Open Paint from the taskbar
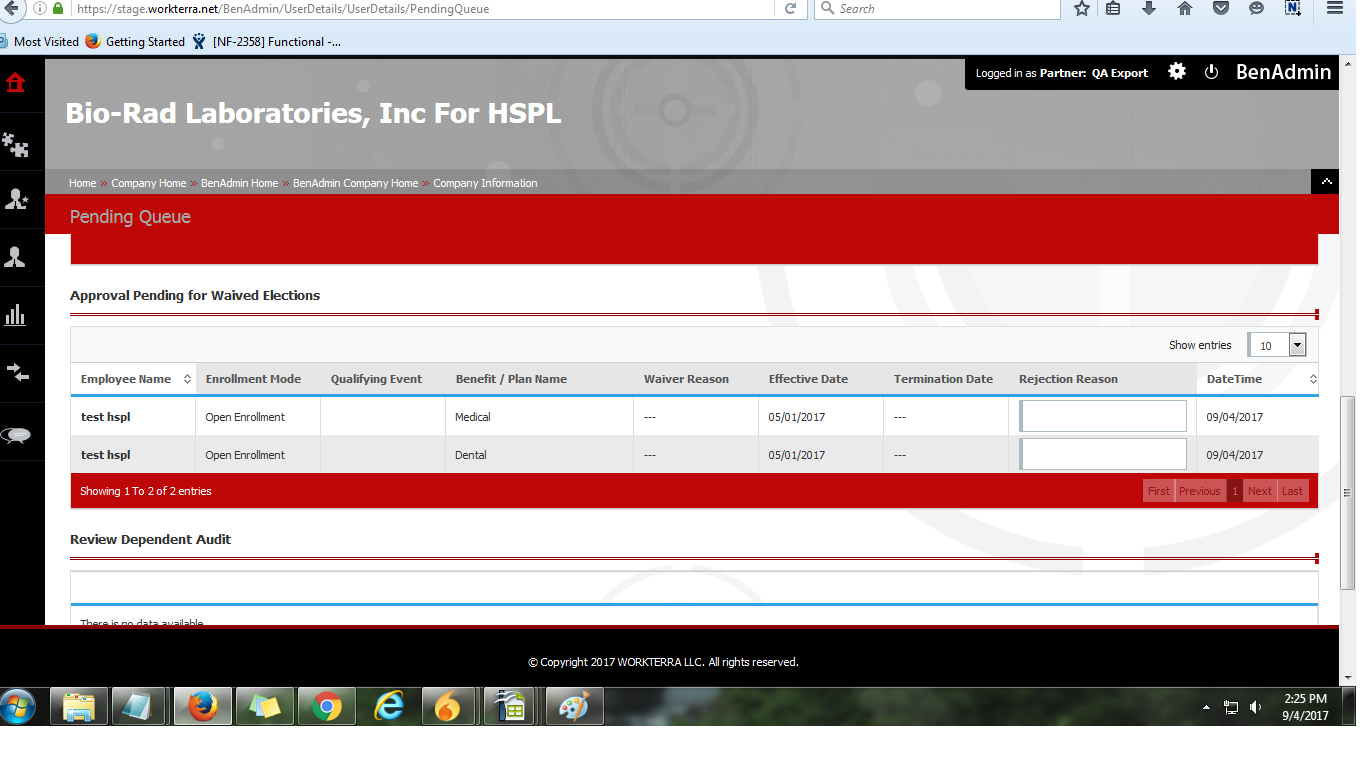Image resolution: width=1366 pixels, height=768 pixels. pos(574,707)
